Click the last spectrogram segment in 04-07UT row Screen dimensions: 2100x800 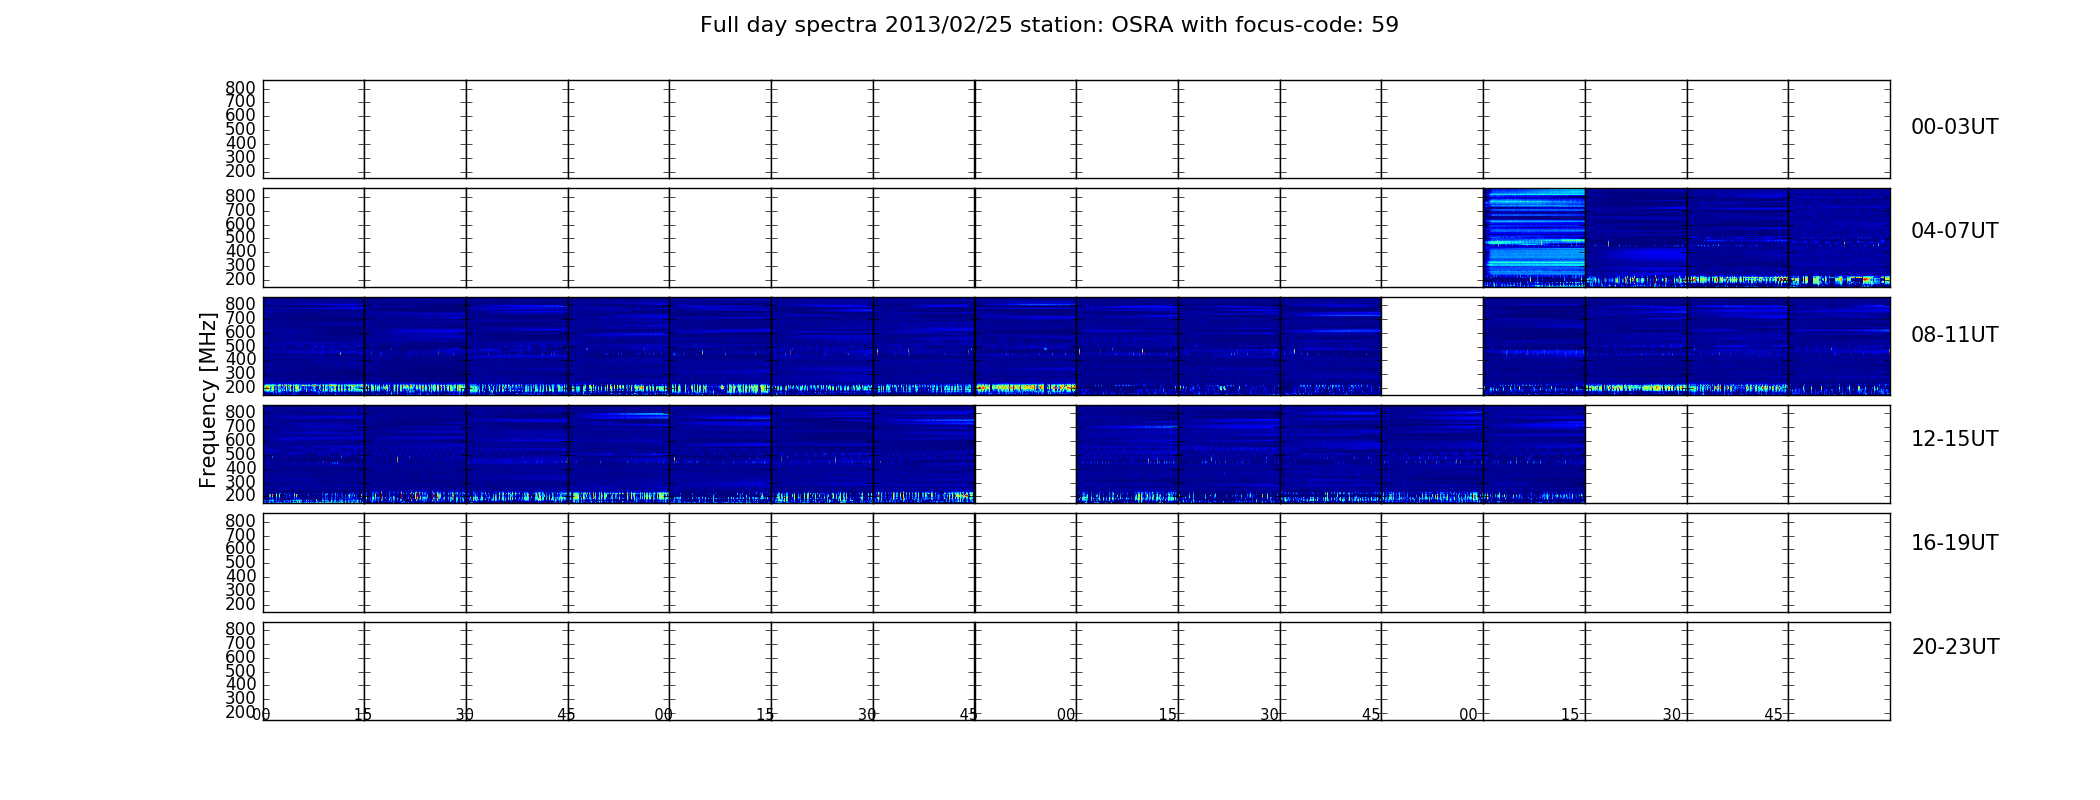1839,238
